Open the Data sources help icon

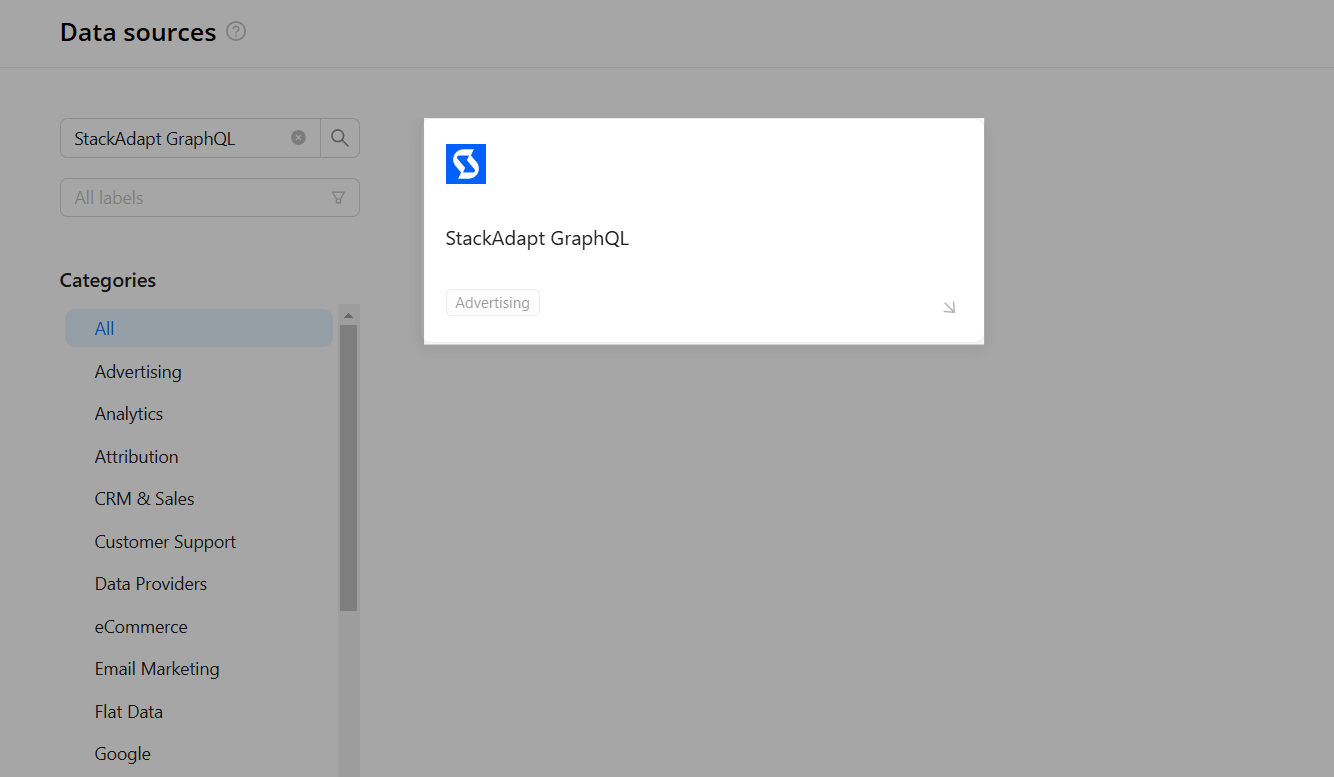click(x=236, y=32)
